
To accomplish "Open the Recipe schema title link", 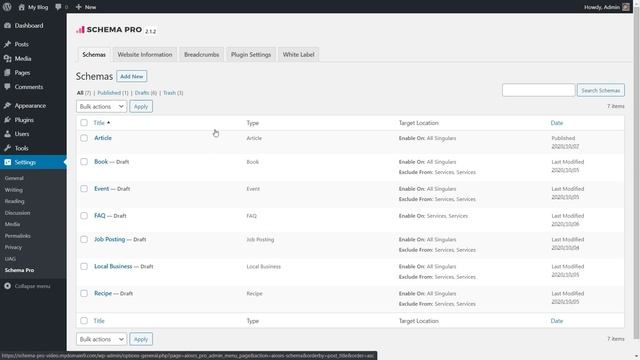I will click(x=103, y=293).
